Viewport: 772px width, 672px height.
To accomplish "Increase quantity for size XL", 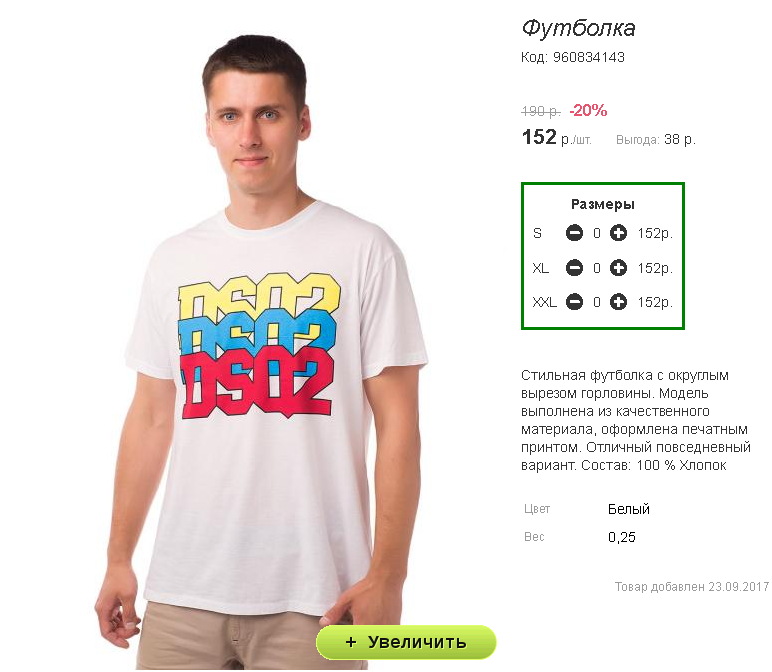I will point(618,268).
